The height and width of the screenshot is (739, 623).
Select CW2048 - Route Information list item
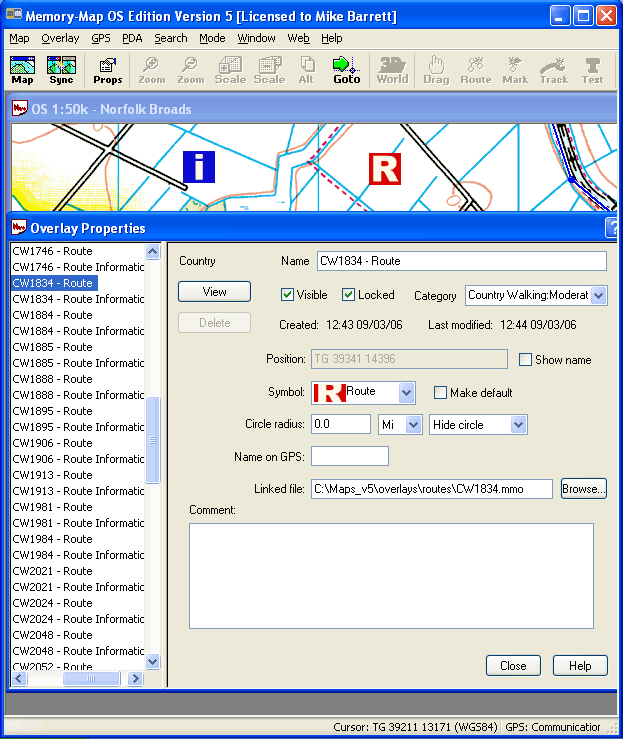tap(78, 651)
